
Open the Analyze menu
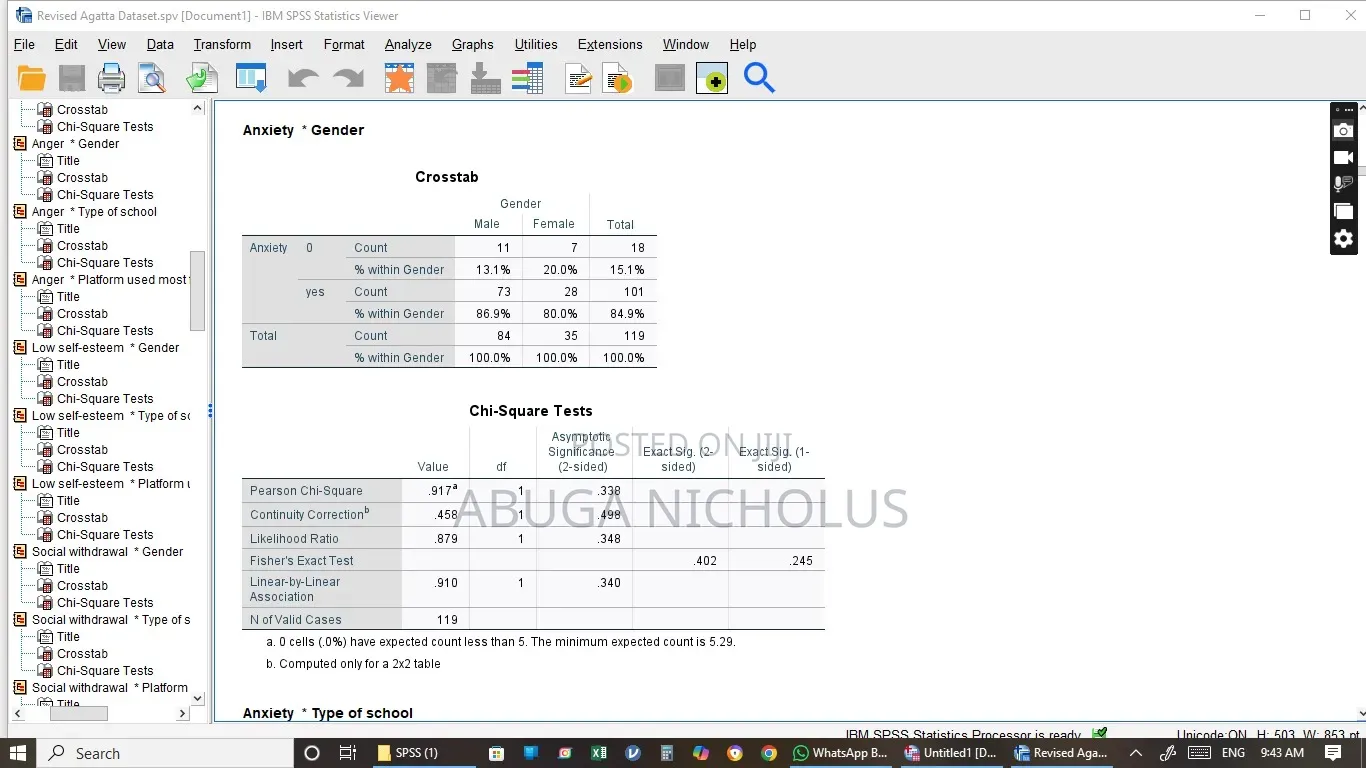(408, 44)
